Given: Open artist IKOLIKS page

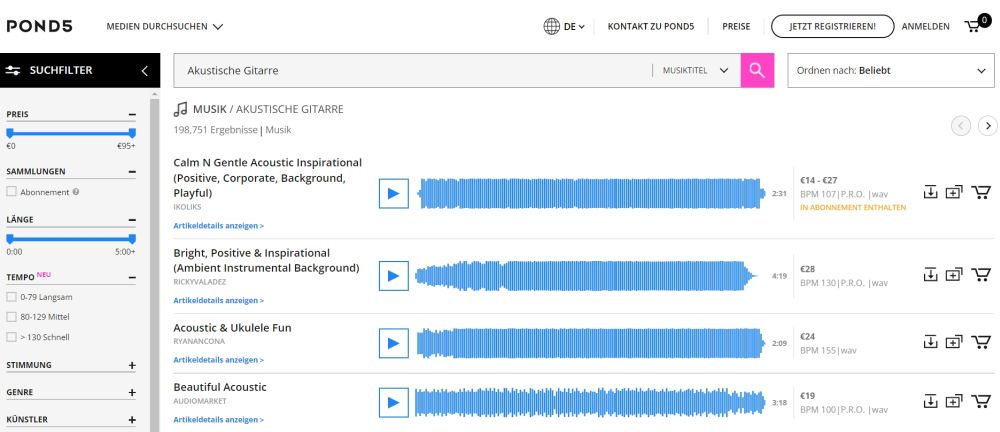Looking at the screenshot, I should (187, 207).
